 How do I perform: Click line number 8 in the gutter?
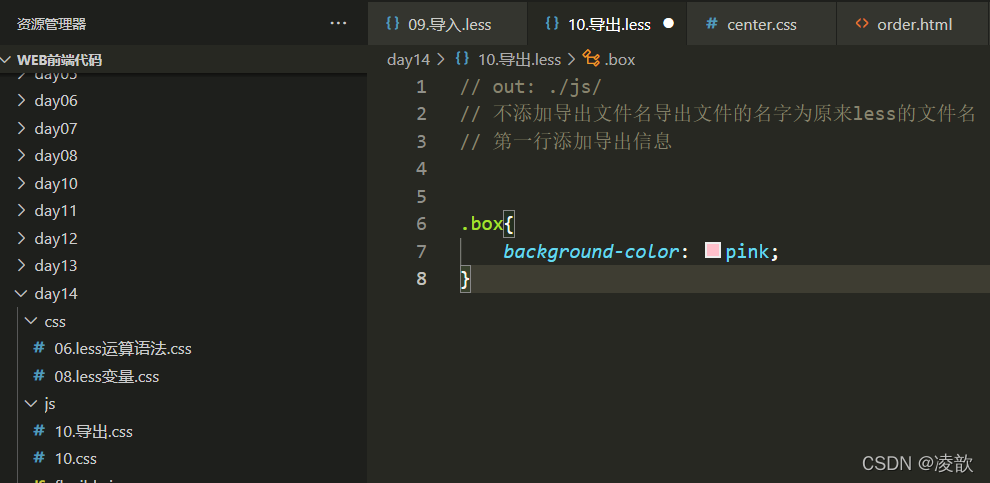tap(421, 278)
